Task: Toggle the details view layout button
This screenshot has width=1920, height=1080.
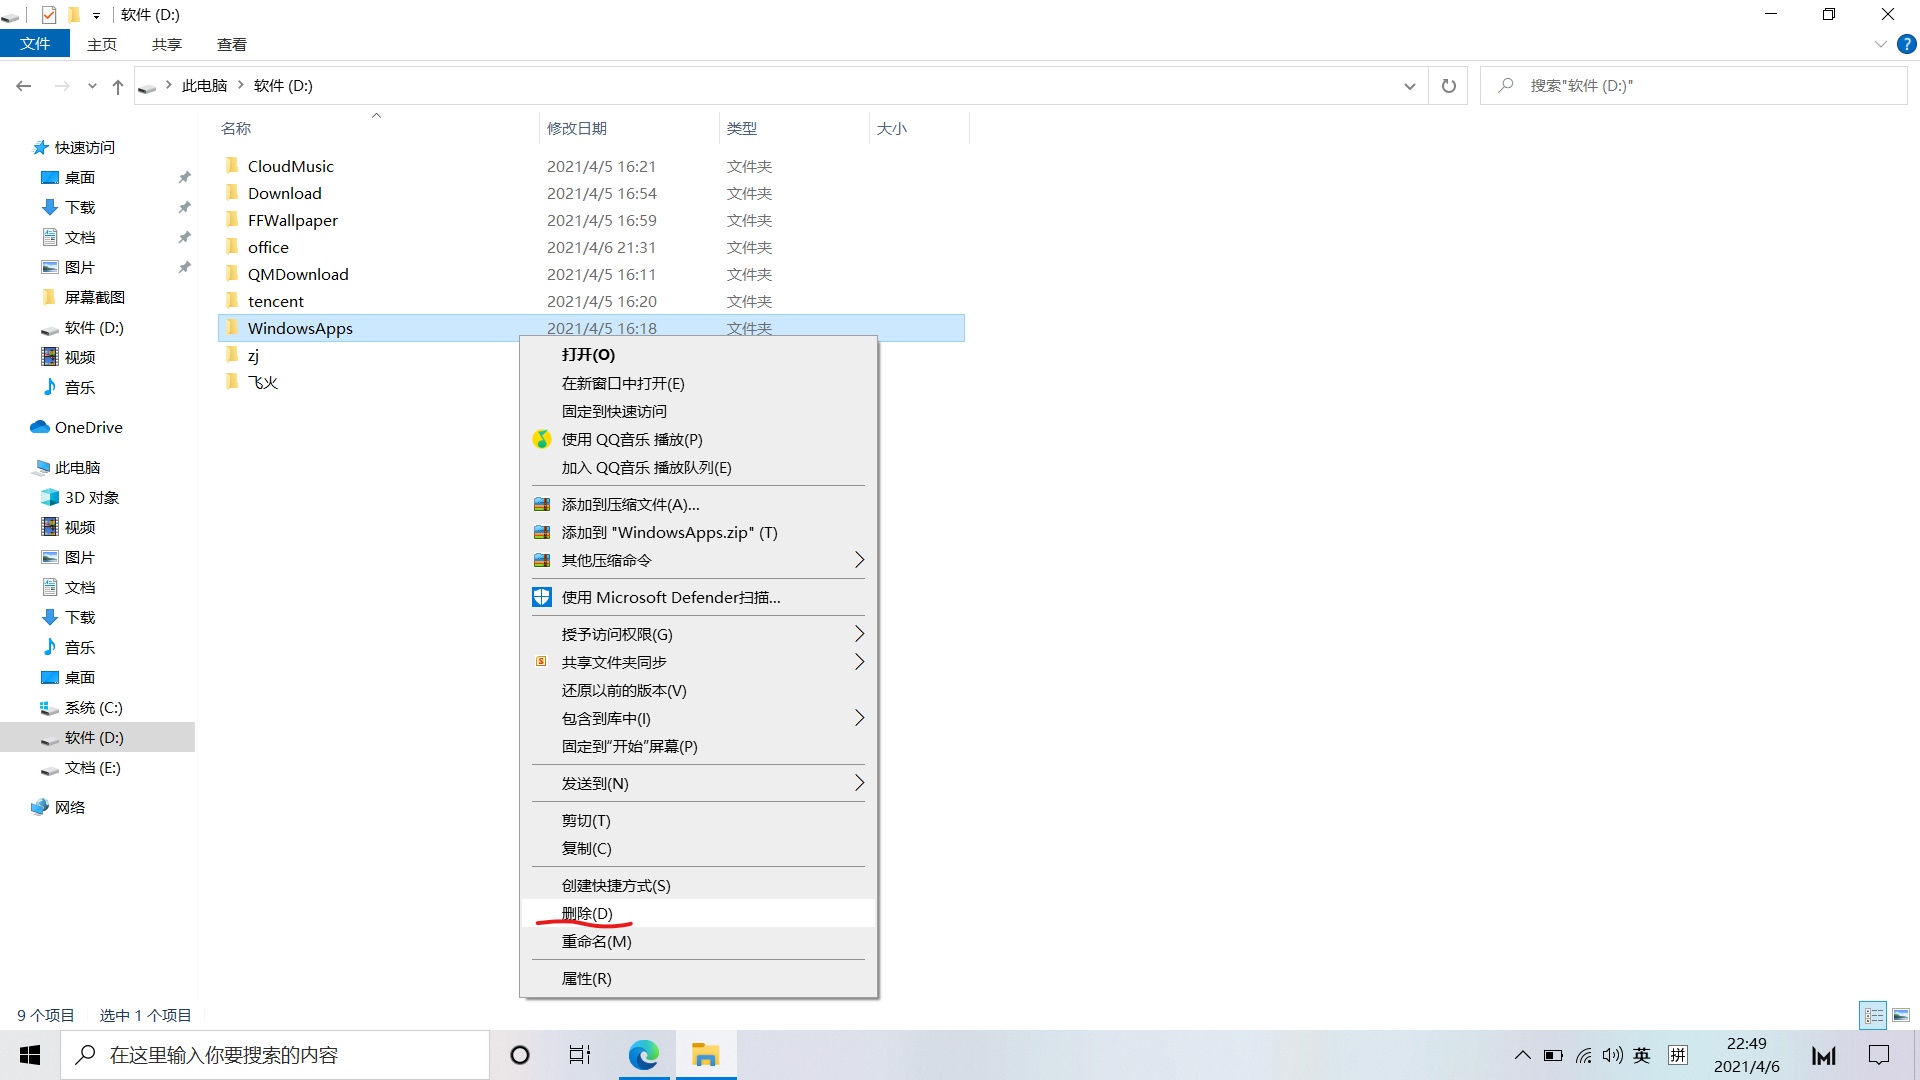Action: pos(1873,1015)
